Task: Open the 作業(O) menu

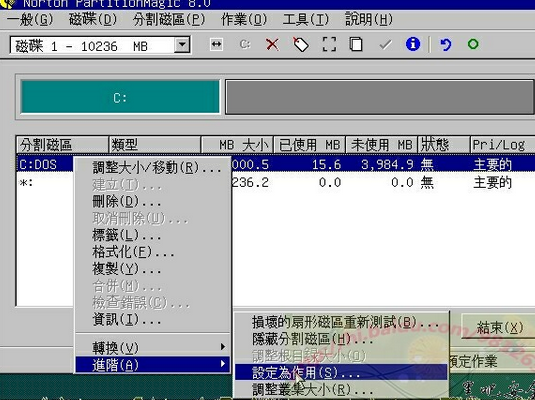Action: (244, 19)
